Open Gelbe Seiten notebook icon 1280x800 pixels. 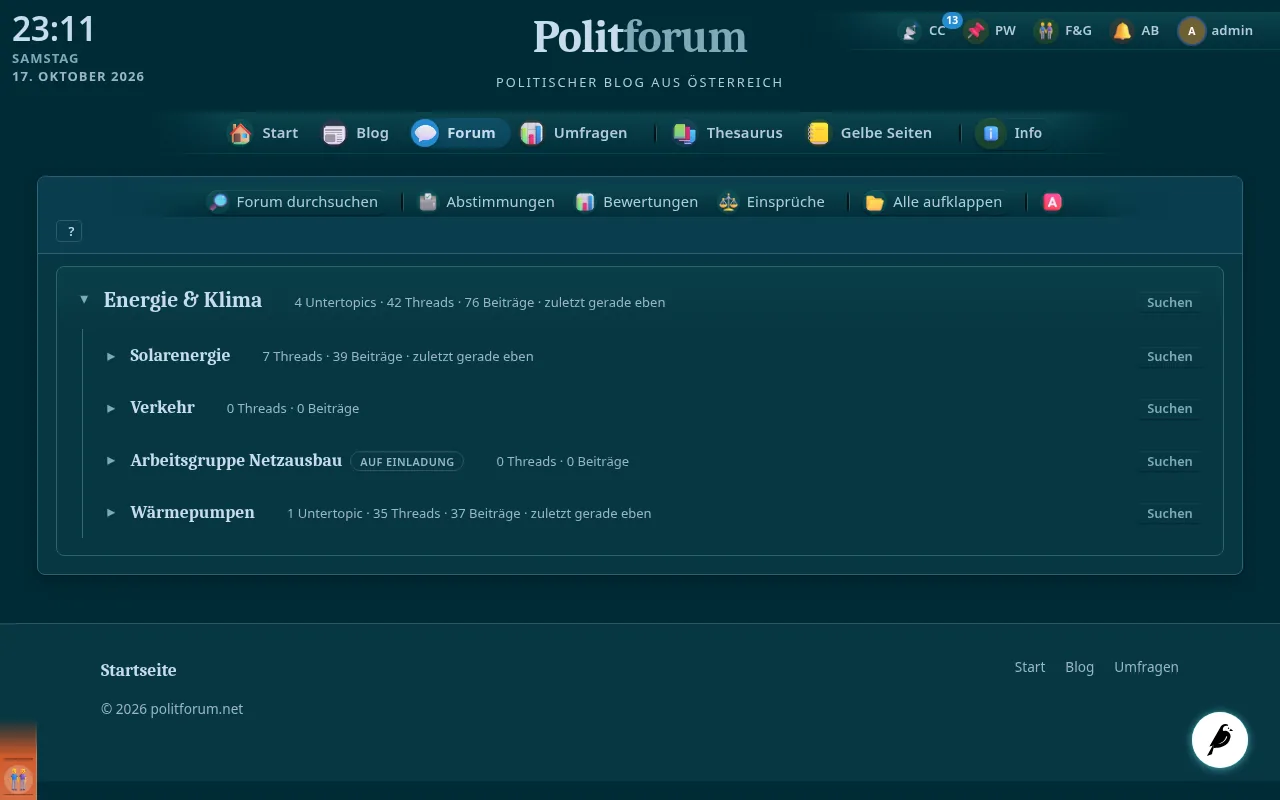click(818, 133)
